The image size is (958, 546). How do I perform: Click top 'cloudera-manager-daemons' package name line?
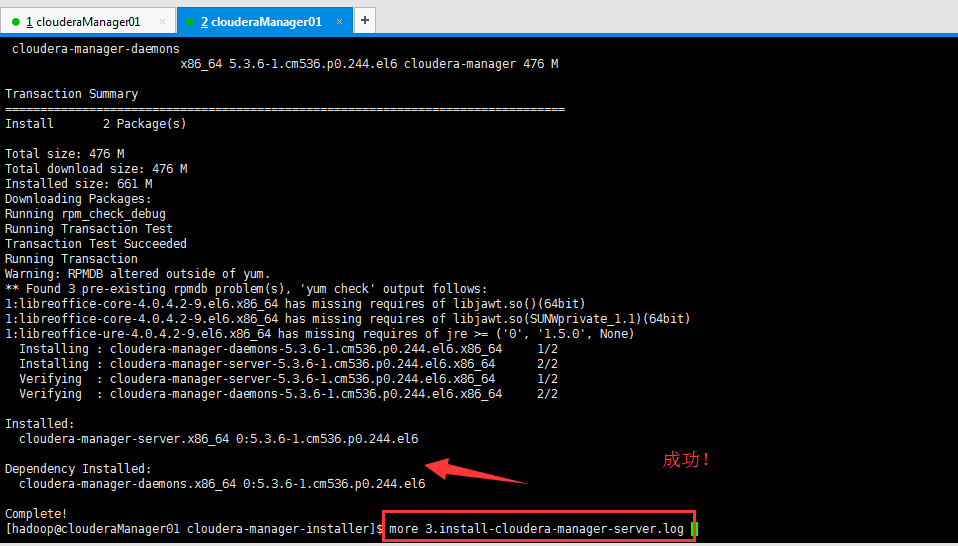point(96,49)
